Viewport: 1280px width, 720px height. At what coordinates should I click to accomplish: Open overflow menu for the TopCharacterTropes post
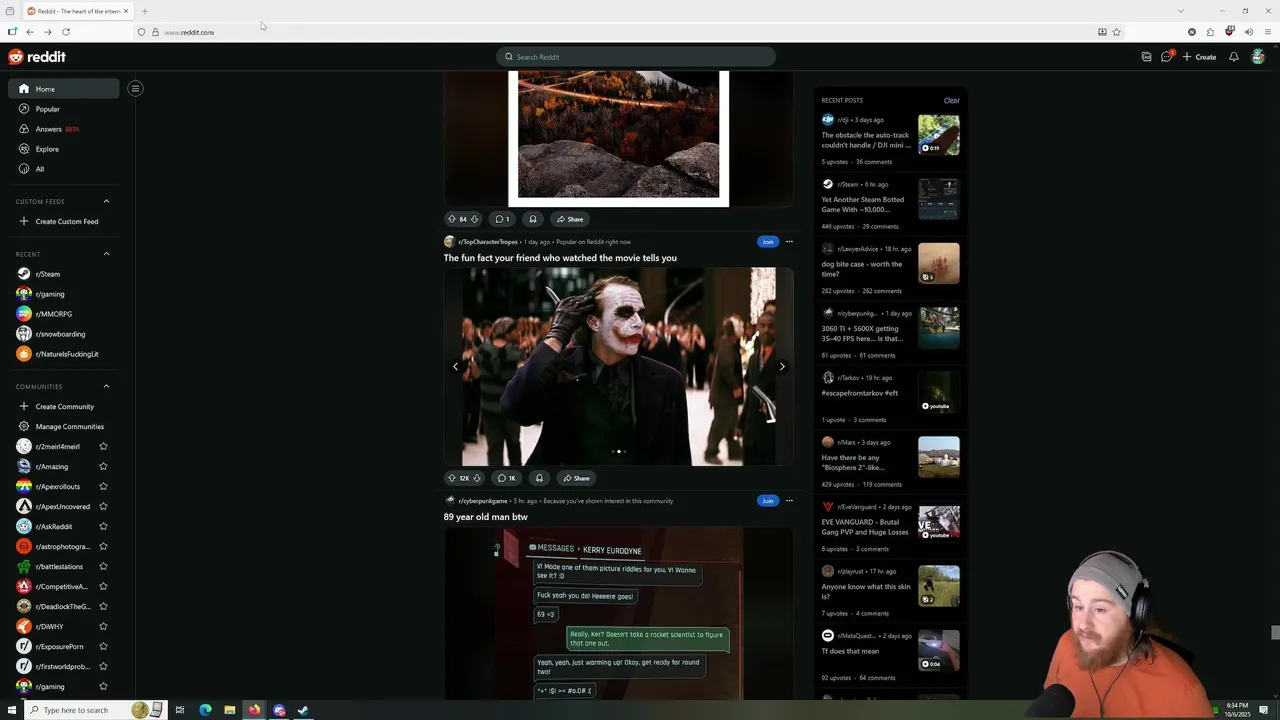(x=789, y=241)
